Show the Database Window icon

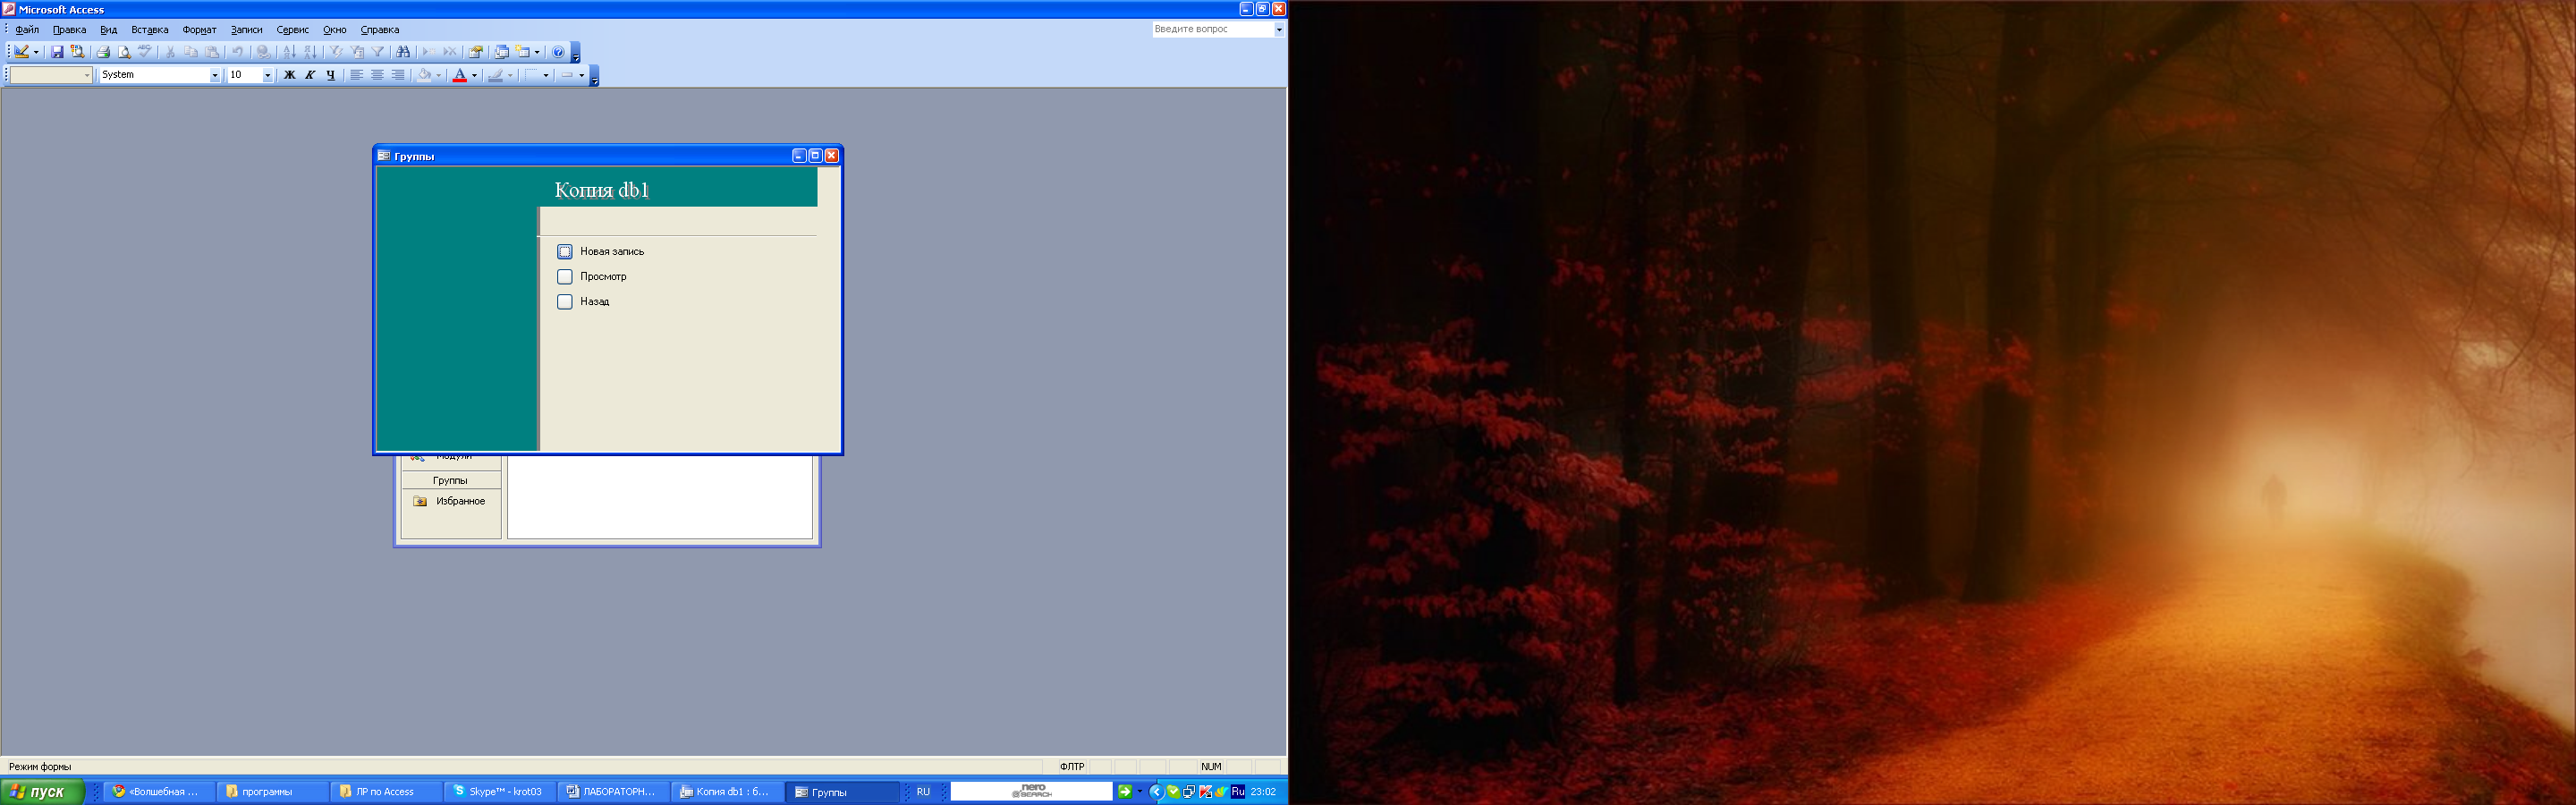click(x=502, y=52)
